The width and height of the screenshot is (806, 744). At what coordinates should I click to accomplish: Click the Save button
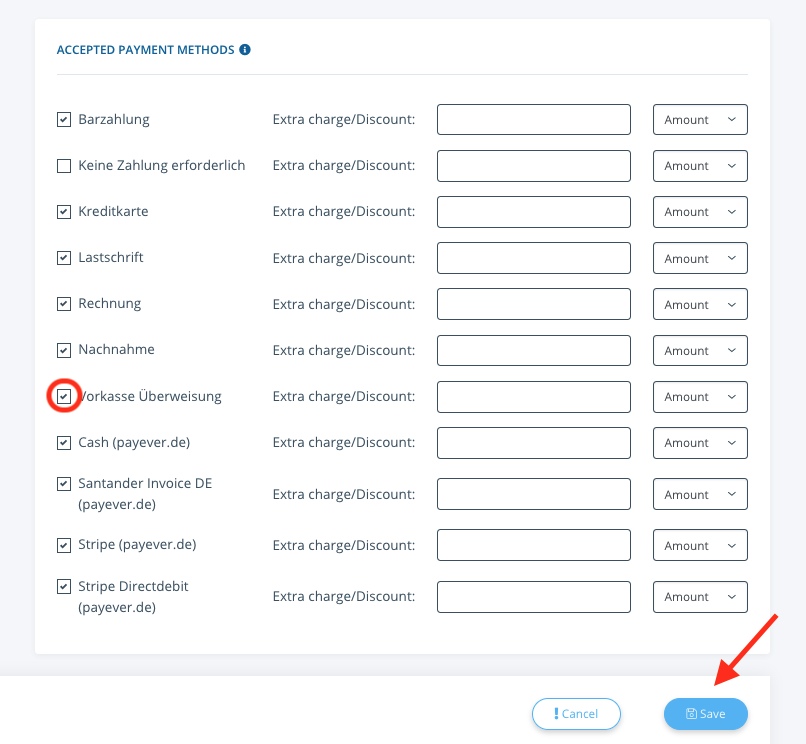(x=706, y=714)
